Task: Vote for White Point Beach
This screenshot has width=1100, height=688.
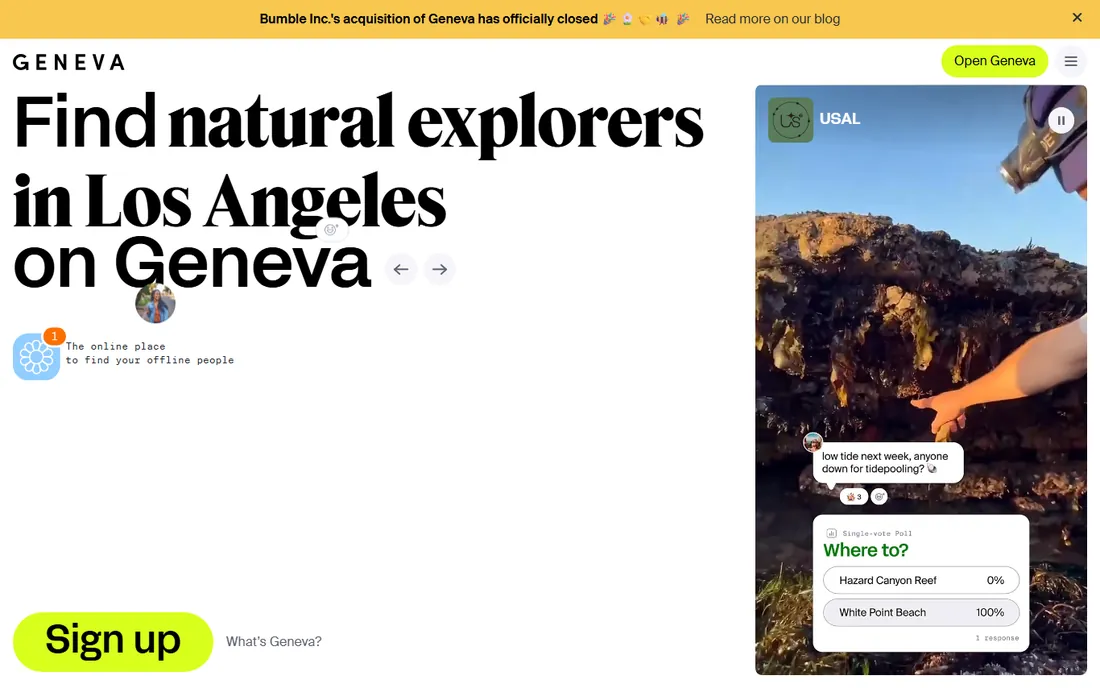Action: tap(921, 612)
